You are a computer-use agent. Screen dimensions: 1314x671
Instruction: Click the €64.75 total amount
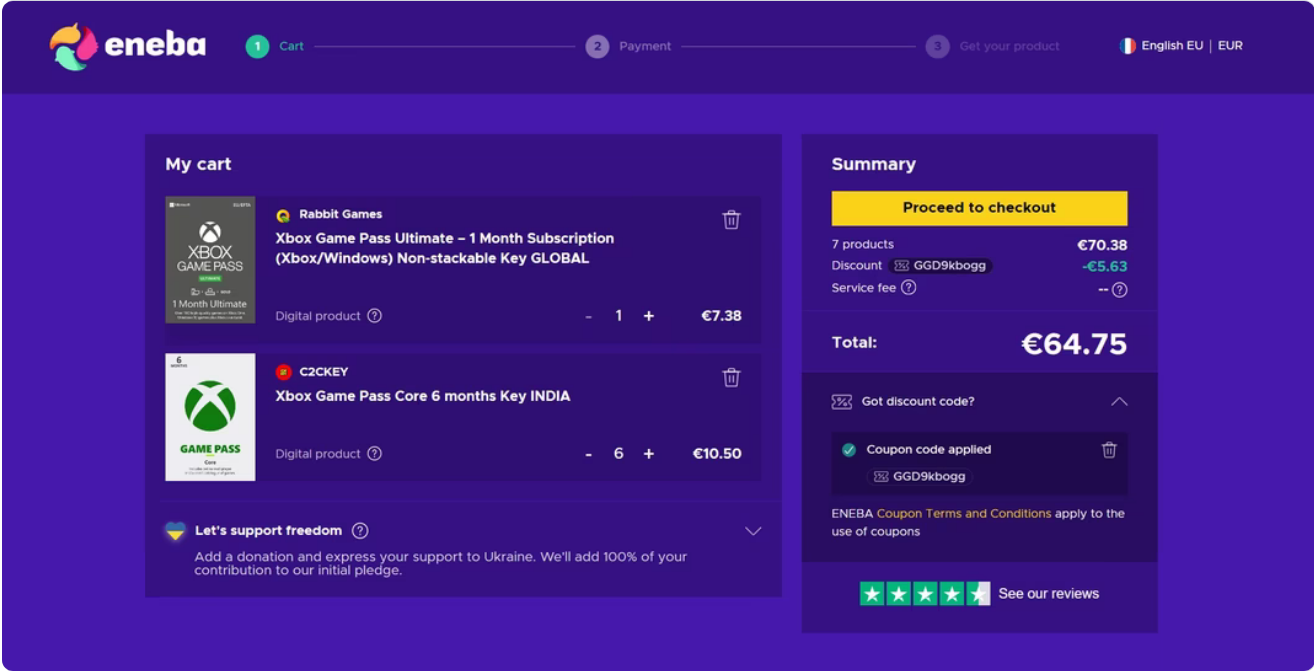click(1074, 344)
